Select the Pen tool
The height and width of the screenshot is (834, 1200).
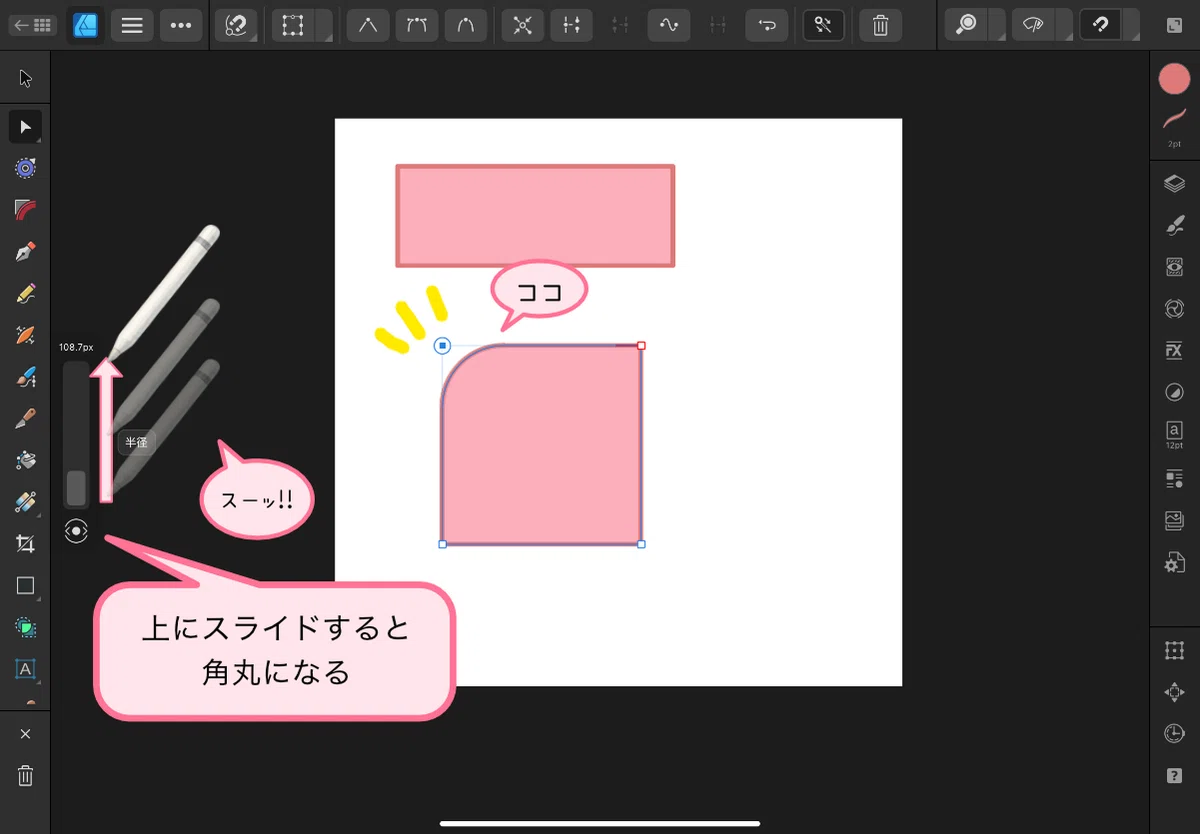[x=26, y=251]
